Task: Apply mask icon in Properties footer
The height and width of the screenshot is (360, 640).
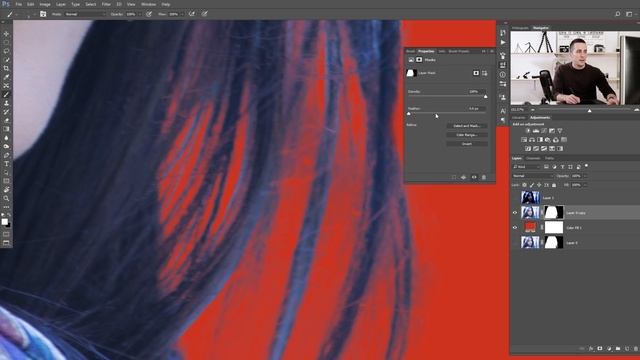Action: click(x=464, y=177)
